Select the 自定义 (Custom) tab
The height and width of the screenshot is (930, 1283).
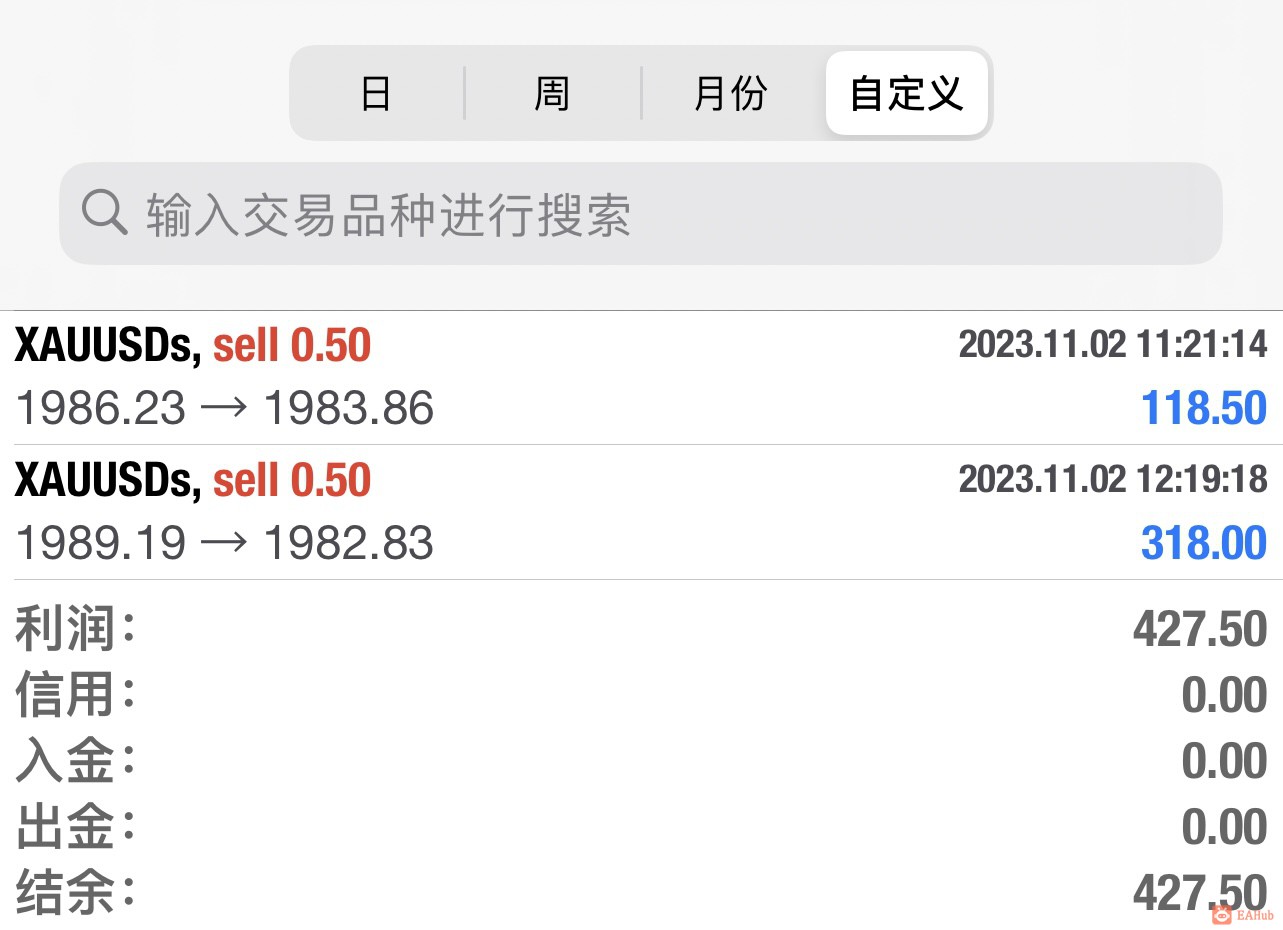click(906, 94)
